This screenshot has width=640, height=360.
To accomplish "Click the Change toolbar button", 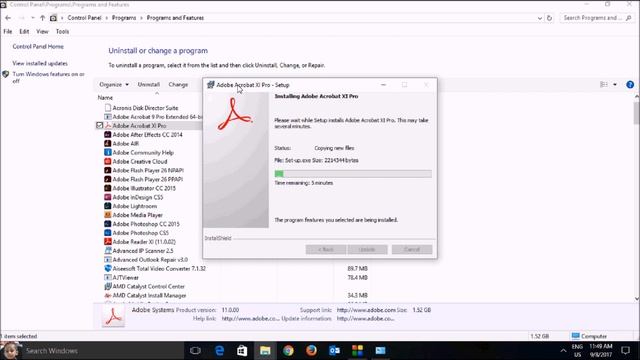I will click(x=178, y=84).
